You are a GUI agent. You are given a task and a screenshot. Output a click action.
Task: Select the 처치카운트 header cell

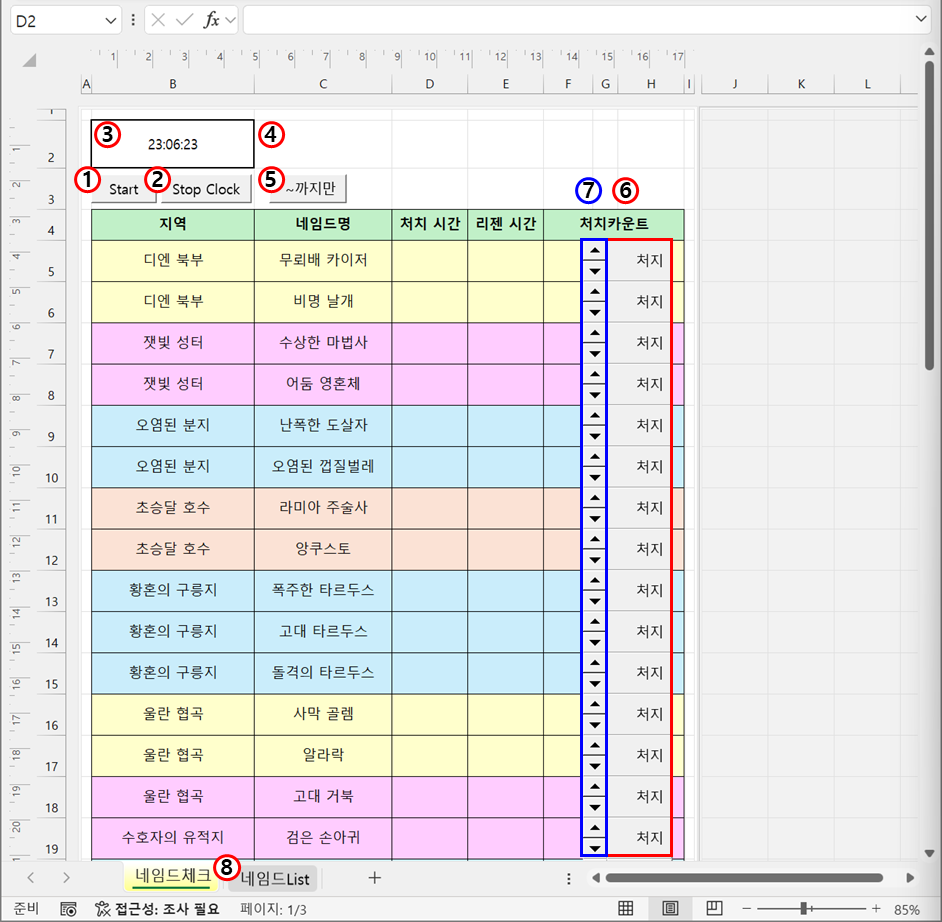coord(613,224)
